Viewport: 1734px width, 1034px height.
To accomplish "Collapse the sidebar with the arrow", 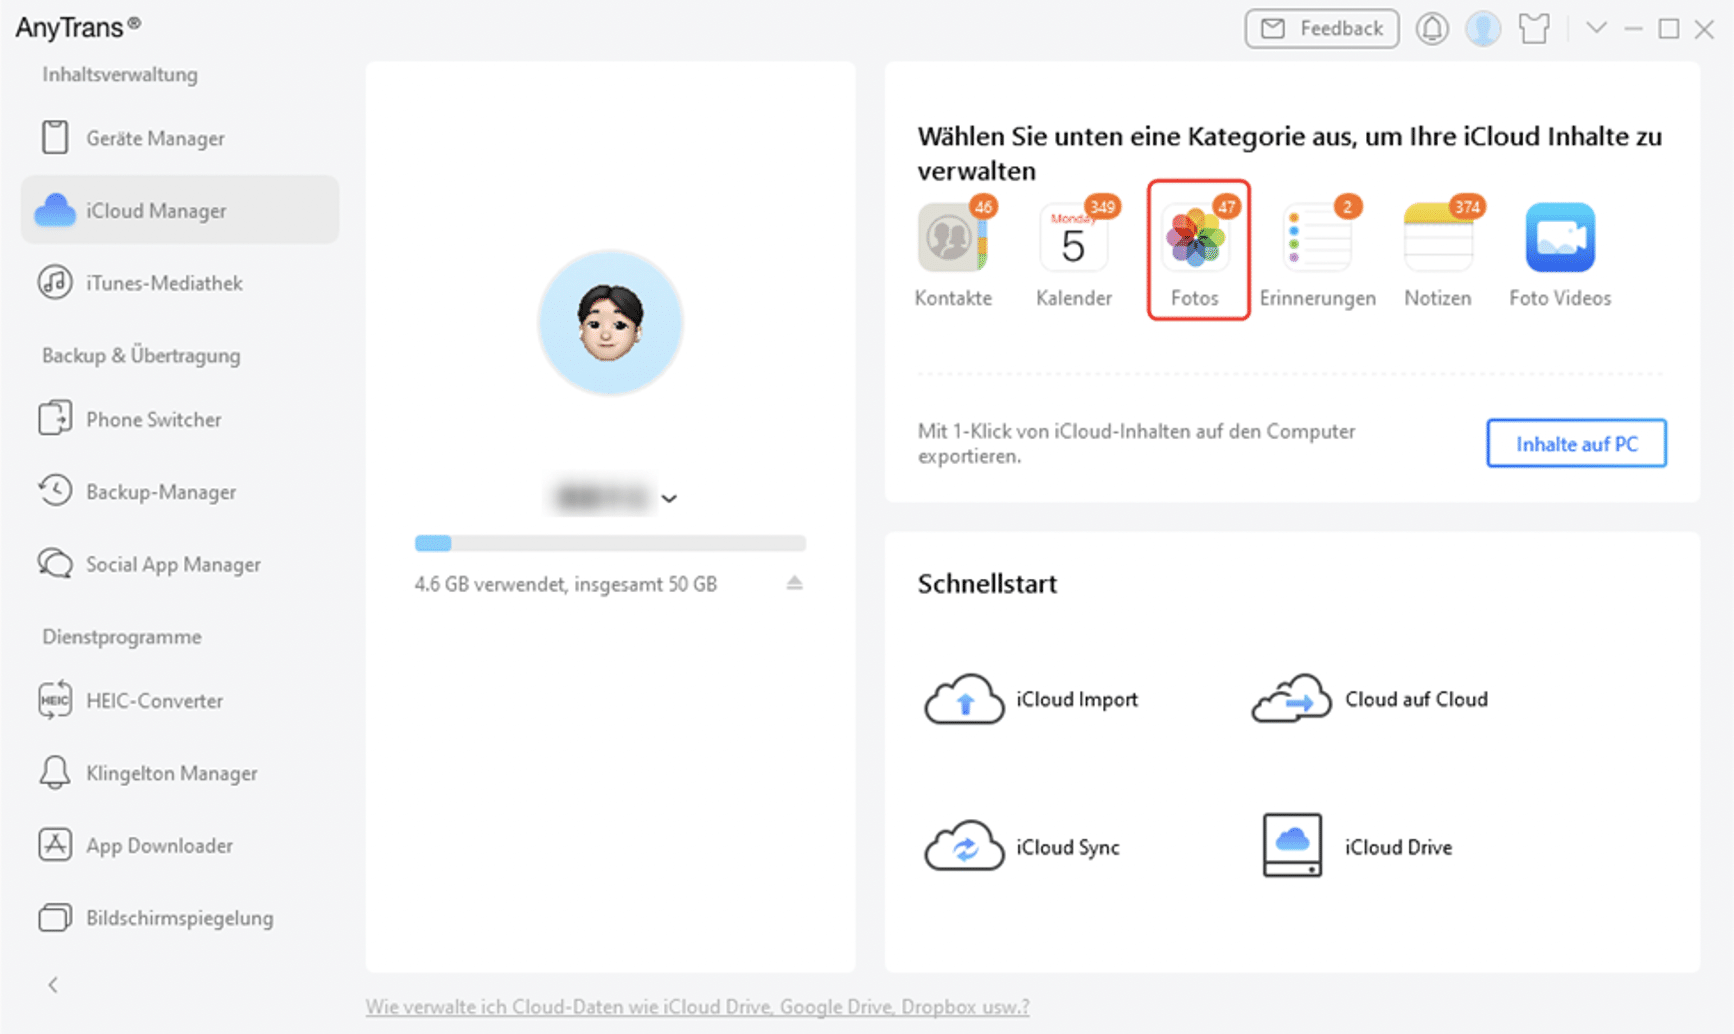I will (x=53, y=985).
